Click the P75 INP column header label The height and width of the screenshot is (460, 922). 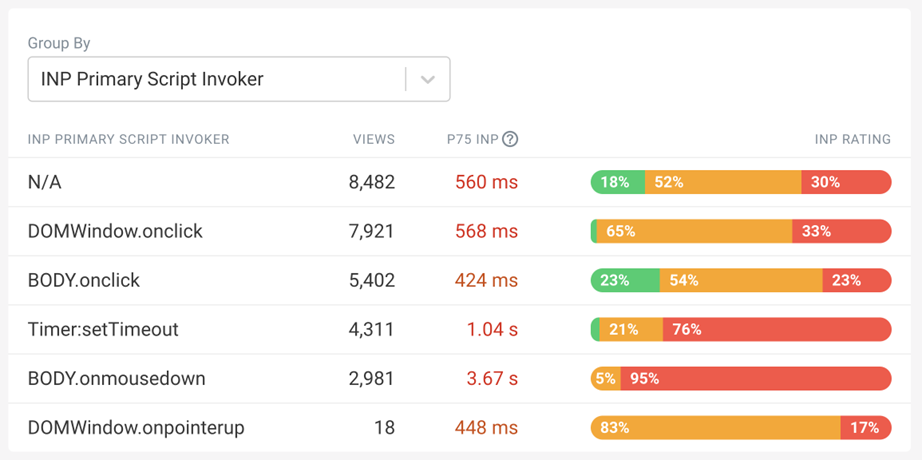pyautogui.click(x=472, y=139)
